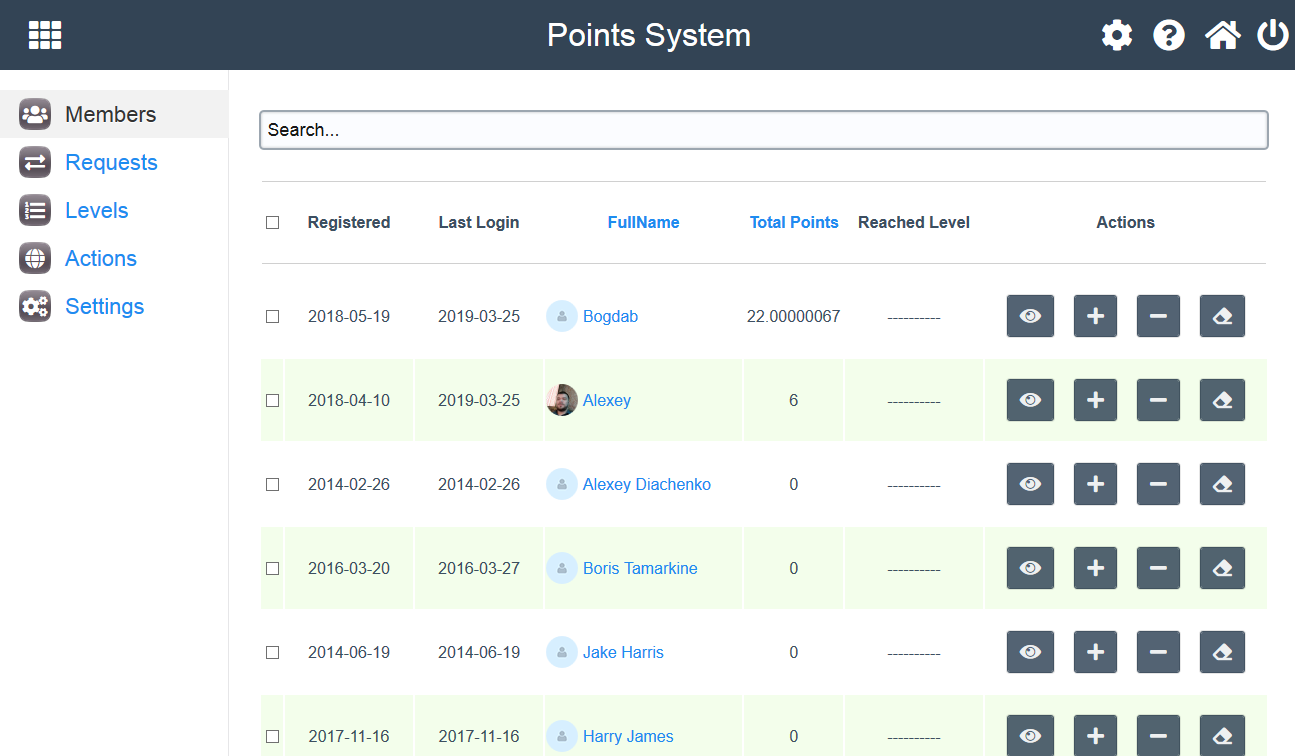Select the checkbox for Harry James
This screenshot has height=756, width=1295.
[x=272, y=736]
